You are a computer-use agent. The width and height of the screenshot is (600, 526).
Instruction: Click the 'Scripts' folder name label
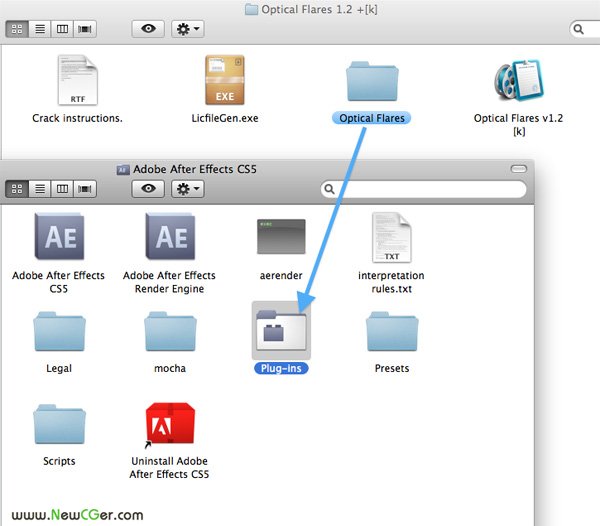[x=59, y=461]
